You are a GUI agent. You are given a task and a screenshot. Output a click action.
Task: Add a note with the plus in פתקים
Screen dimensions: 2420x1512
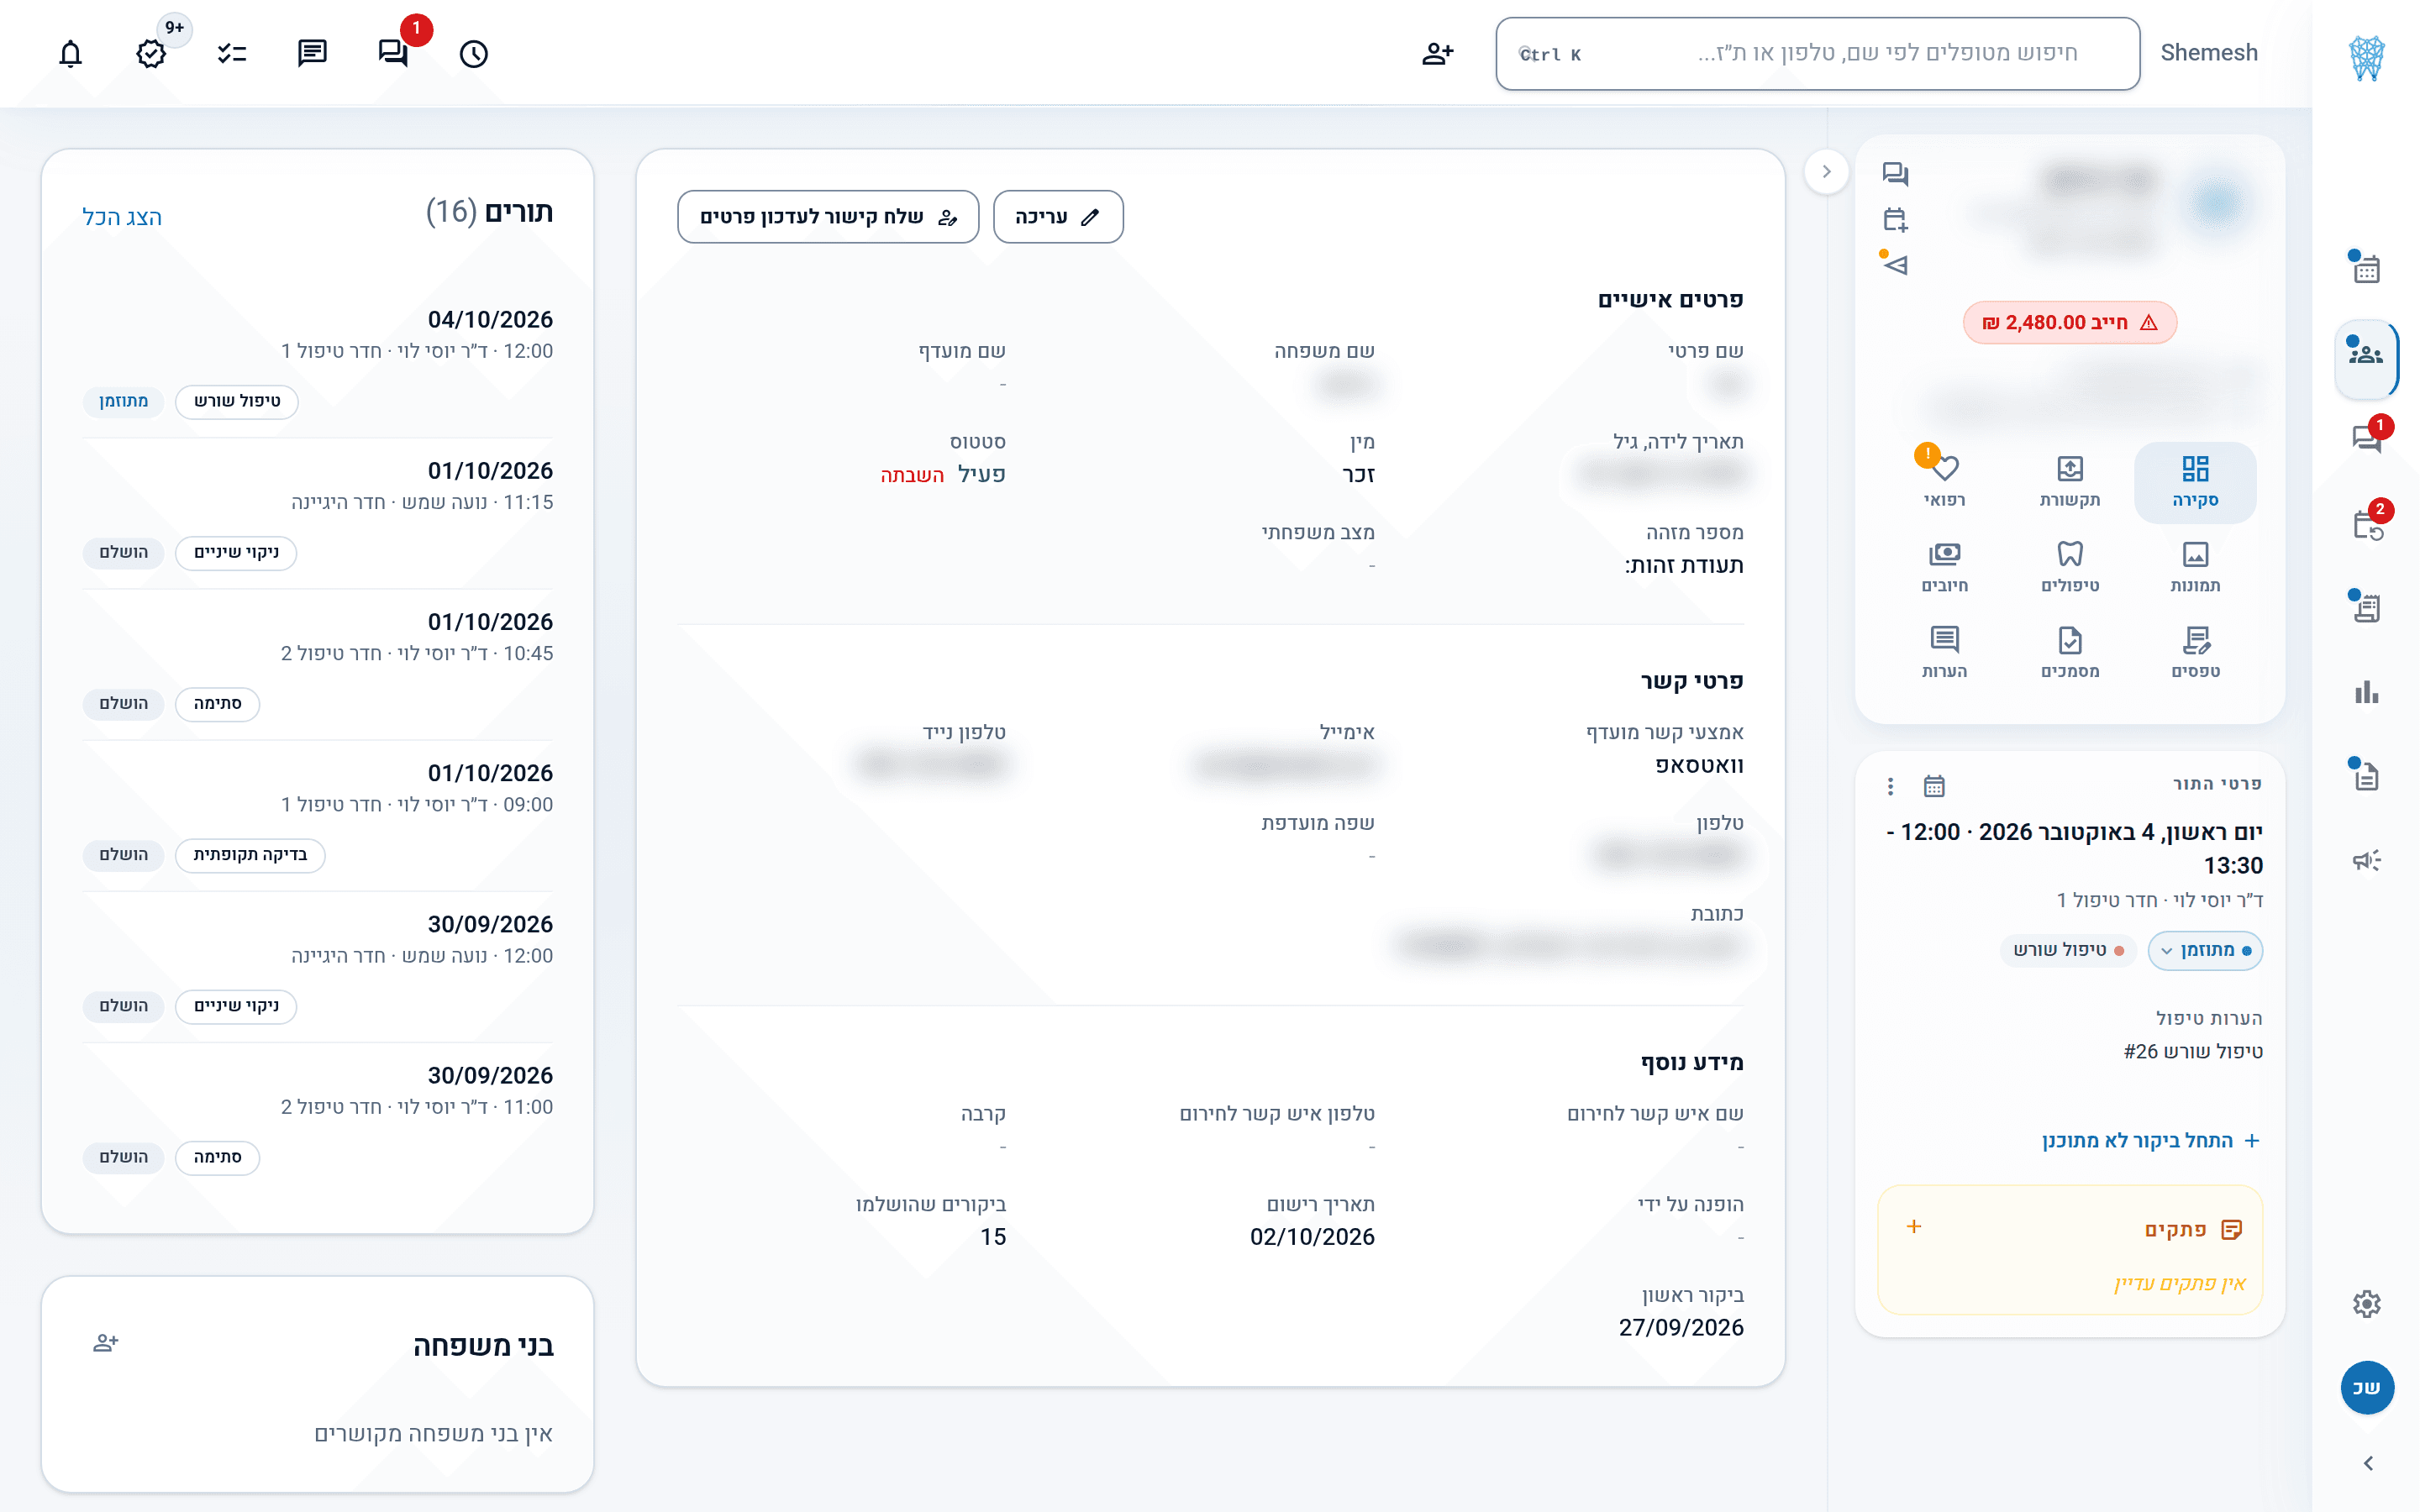tap(1914, 1226)
